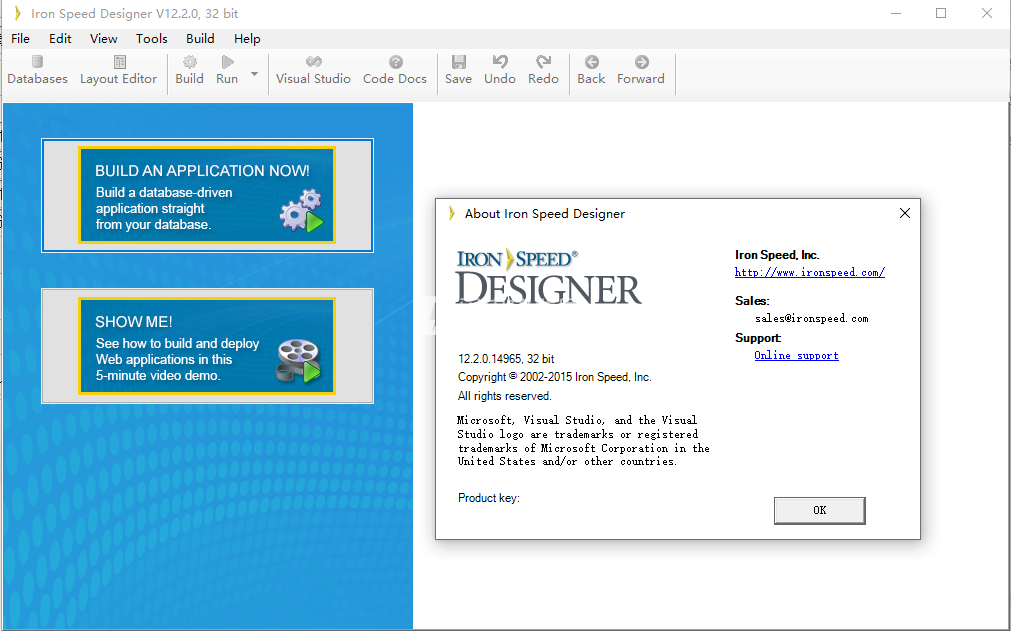Screen dimensions: 1011x631
Task: Click the Show Me video demo banner
Action: (207, 346)
